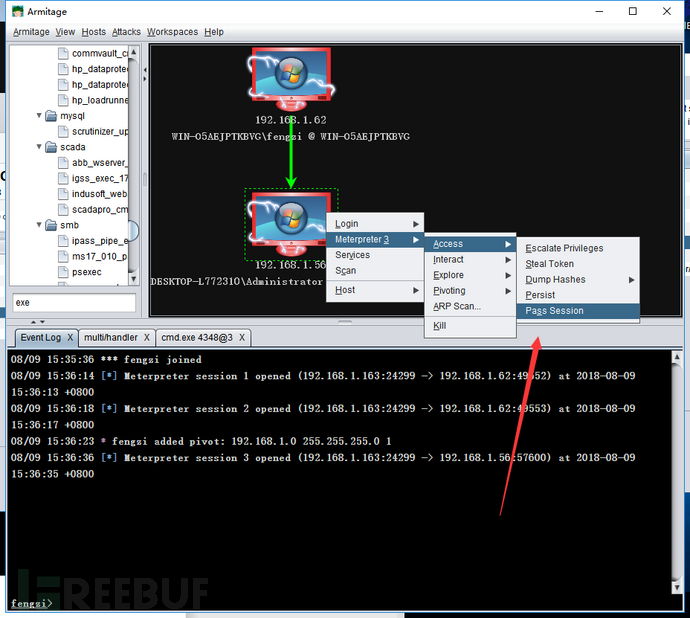Image resolution: width=690 pixels, height=618 pixels.
Task: Open the Attacks menu
Action: (126, 32)
